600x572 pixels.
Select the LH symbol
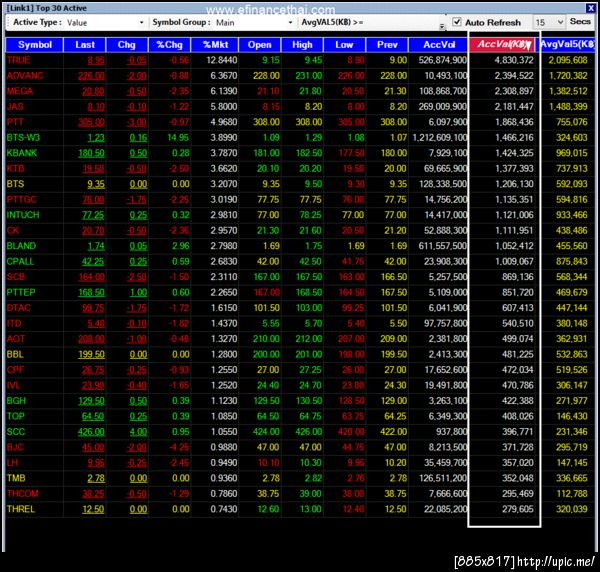(12, 463)
